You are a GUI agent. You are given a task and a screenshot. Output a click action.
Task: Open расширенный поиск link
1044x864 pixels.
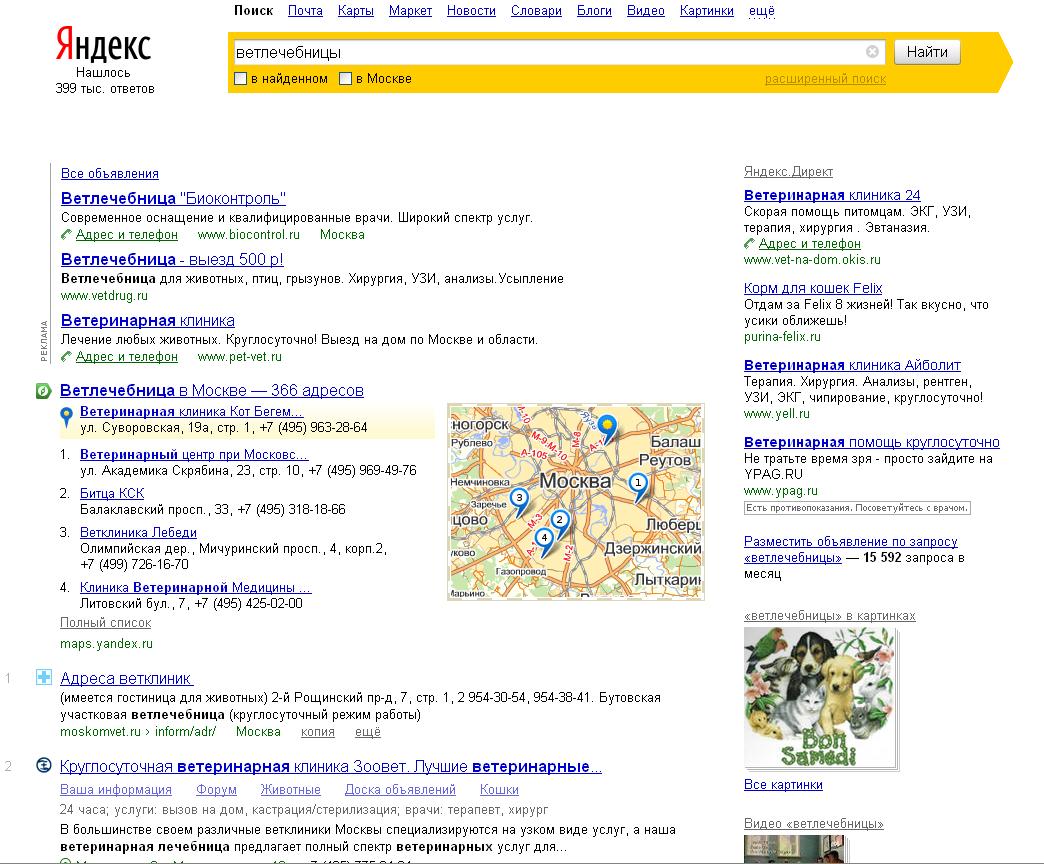tap(825, 79)
